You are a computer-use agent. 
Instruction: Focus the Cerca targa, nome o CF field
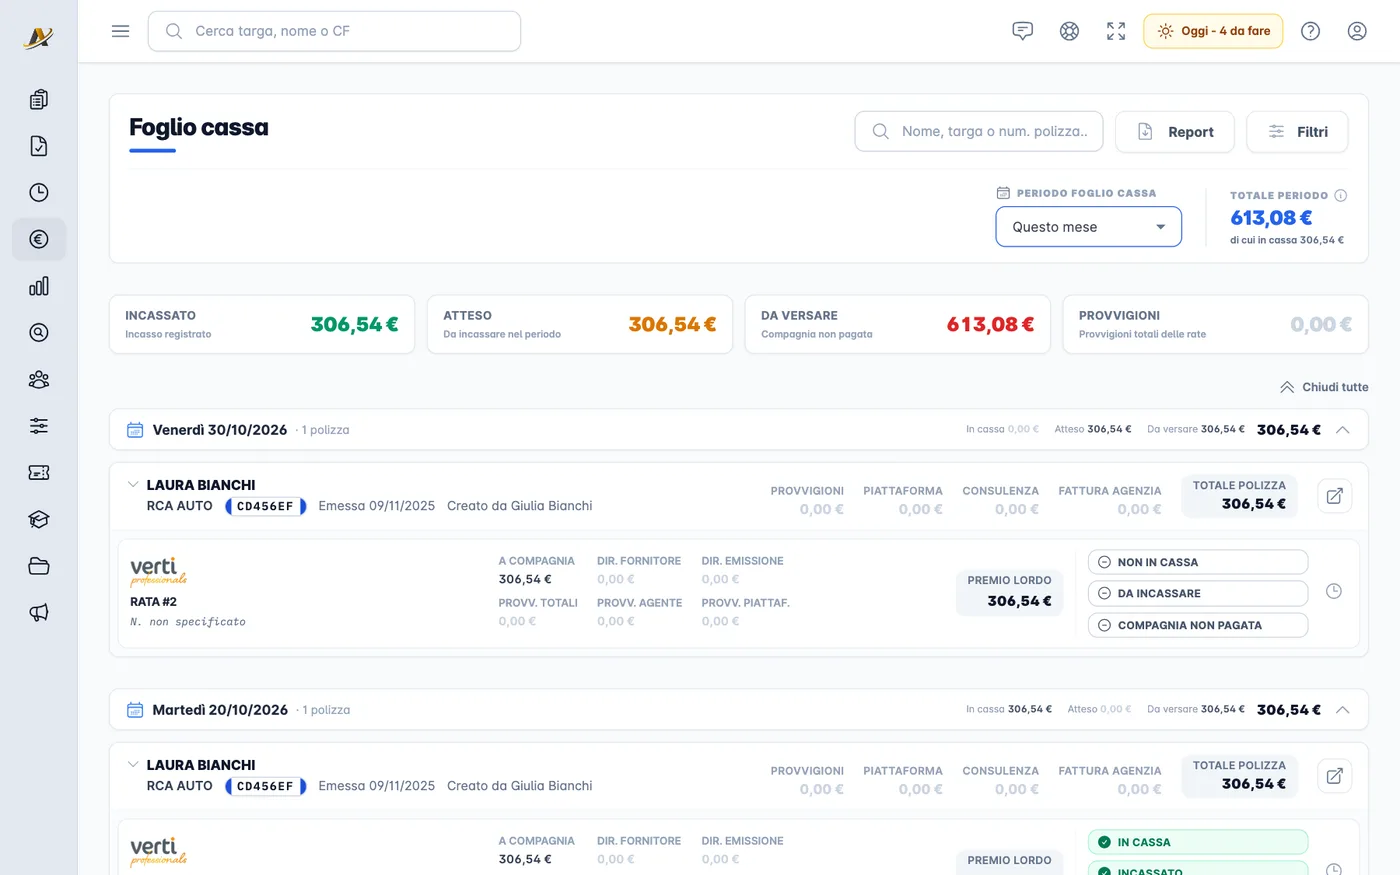pyautogui.click(x=334, y=31)
